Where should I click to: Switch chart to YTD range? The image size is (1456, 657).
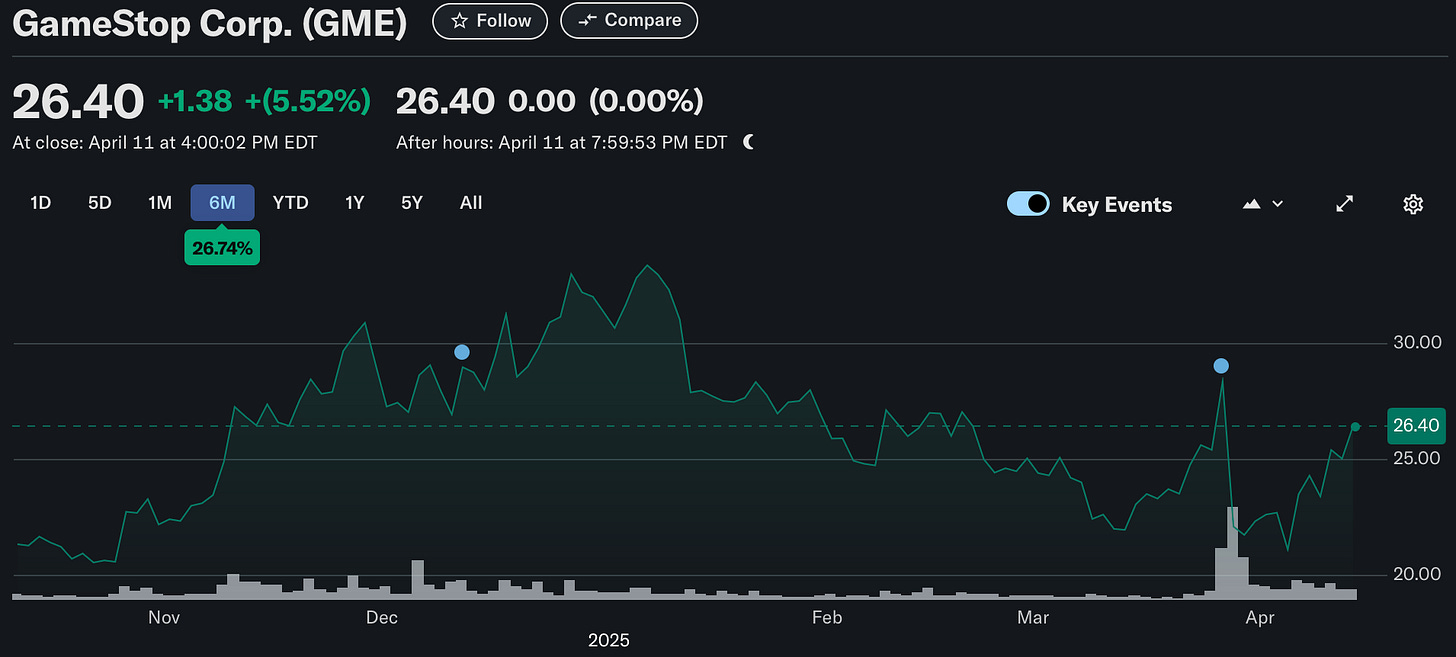(x=290, y=203)
